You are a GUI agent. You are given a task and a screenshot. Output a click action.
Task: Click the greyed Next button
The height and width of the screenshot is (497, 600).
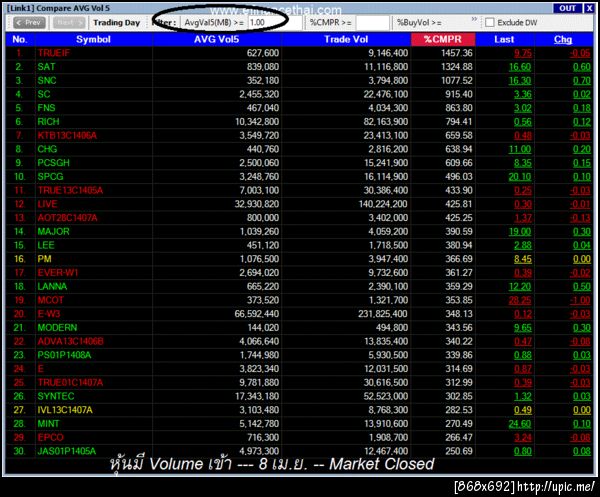point(69,23)
